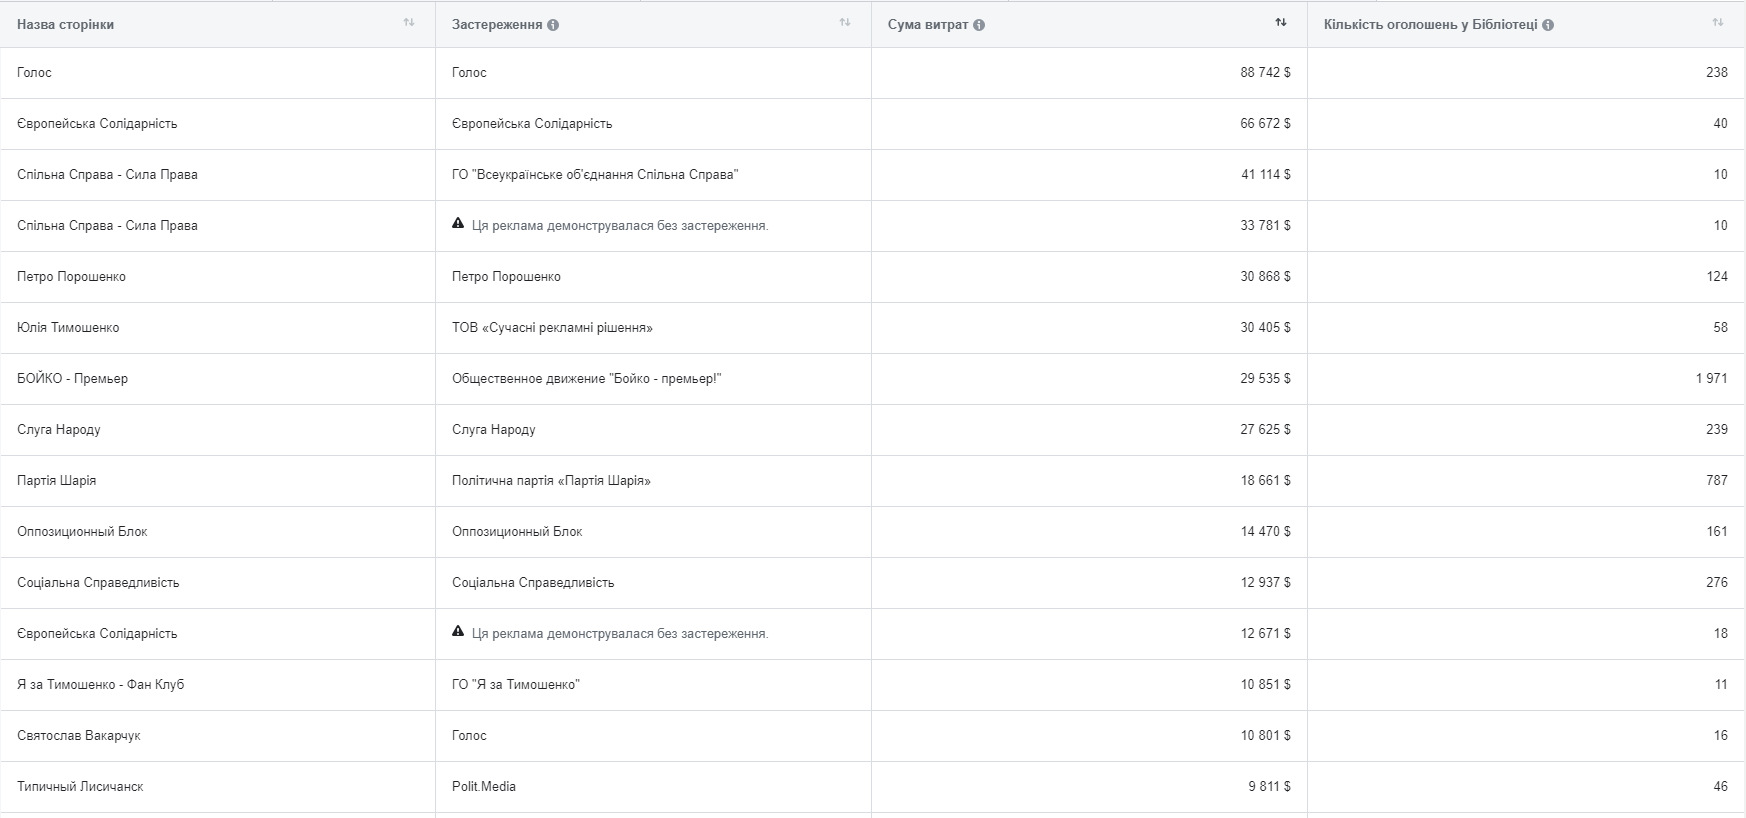Click the info icon next to Кількість оголошень у Бібліотеці
This screenshot has width=1746, height=818.
1548,25
